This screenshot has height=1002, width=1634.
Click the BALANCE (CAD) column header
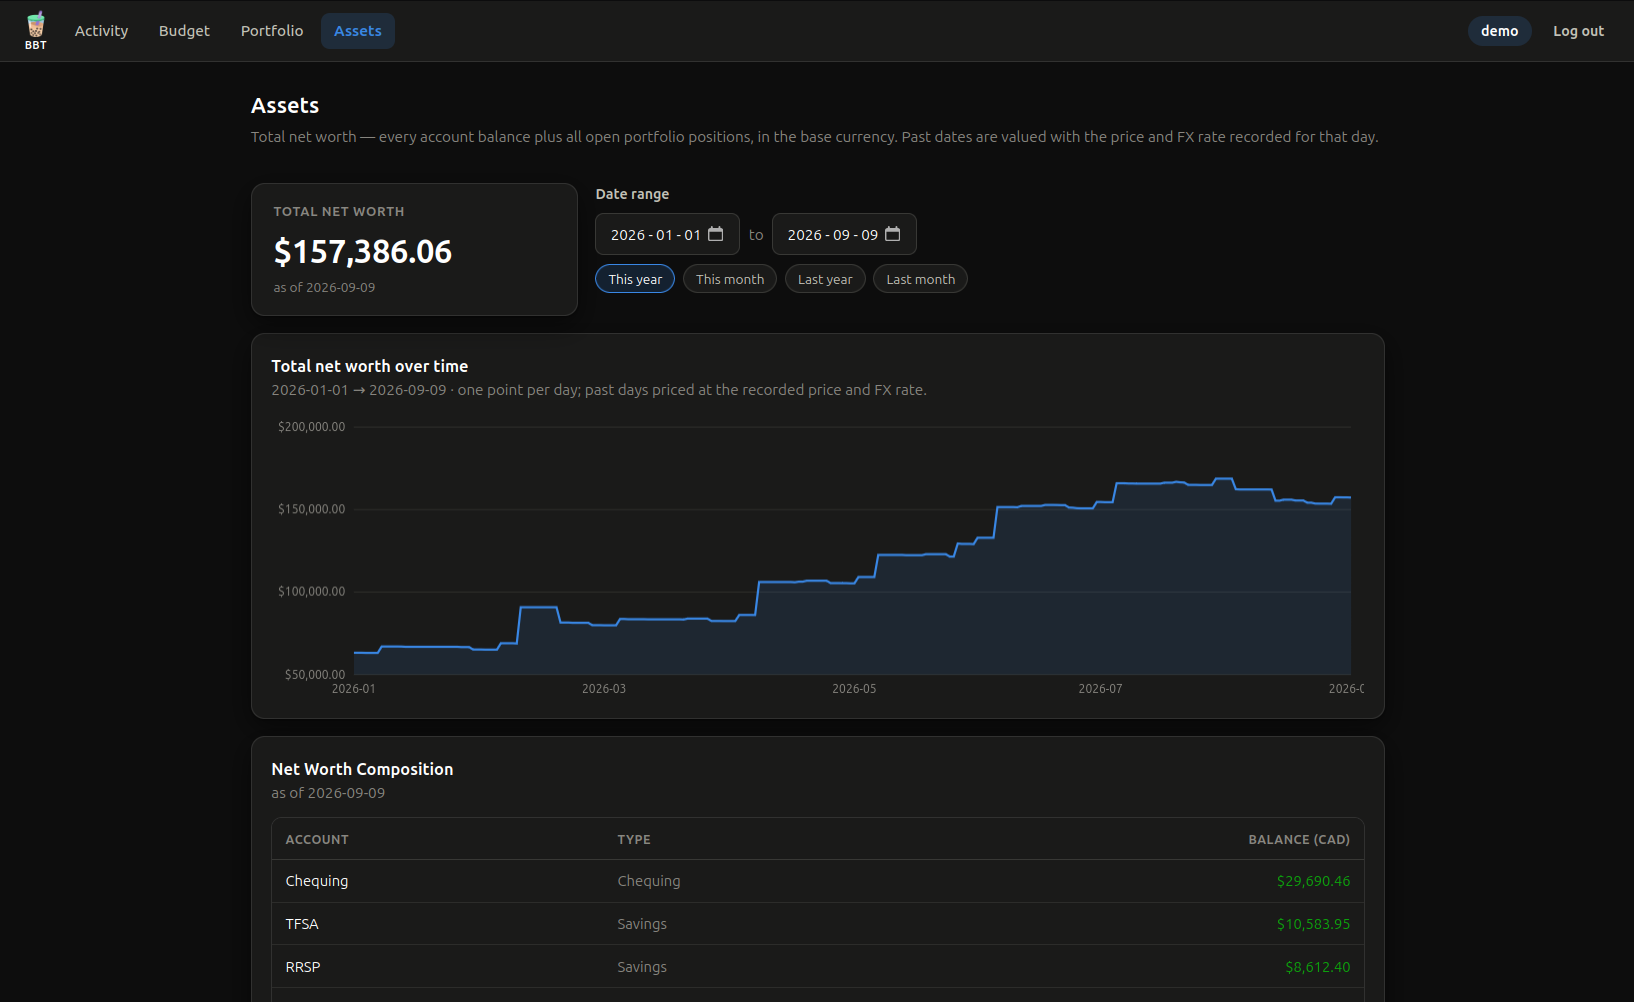tap(1299, 840)
